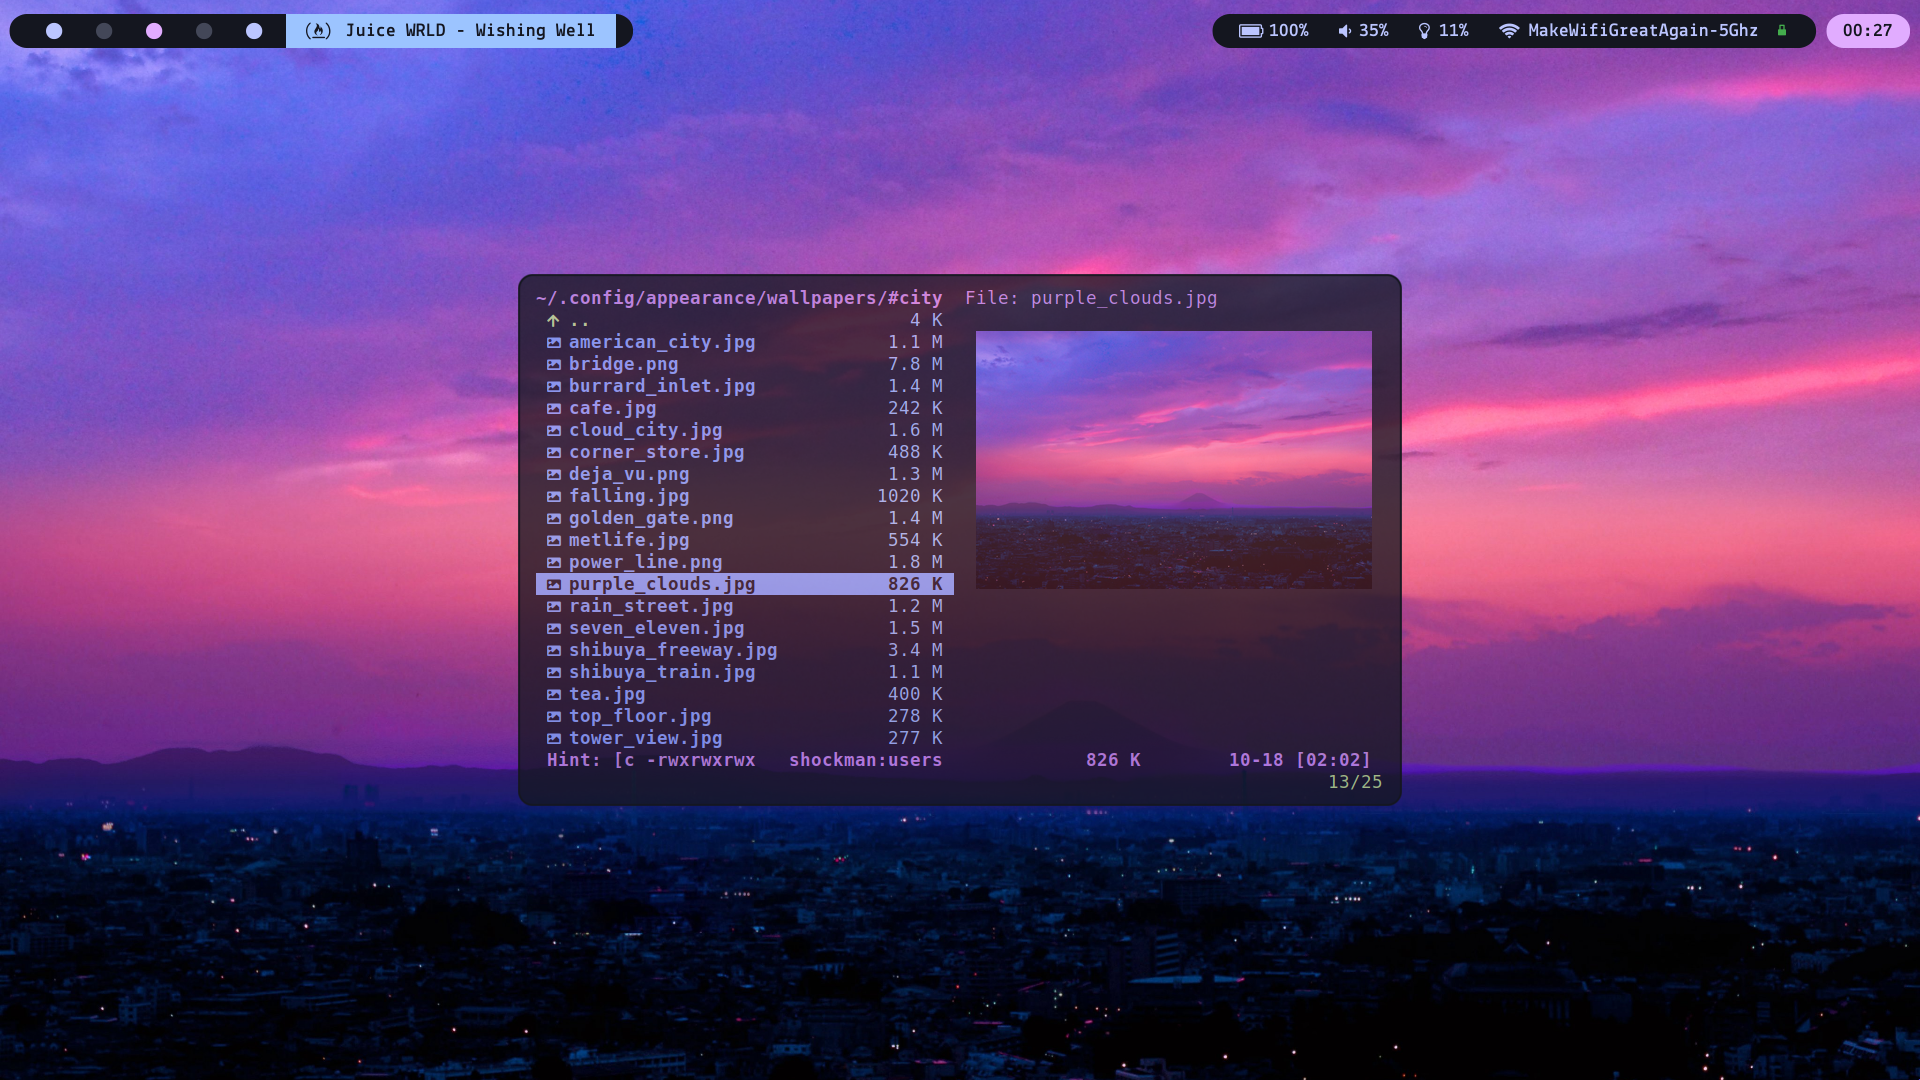The width and height of the screenshot is (1920, 1080).
Task: Click the Juice WRLD - Wishing Well title
Action: coord(470,31)
